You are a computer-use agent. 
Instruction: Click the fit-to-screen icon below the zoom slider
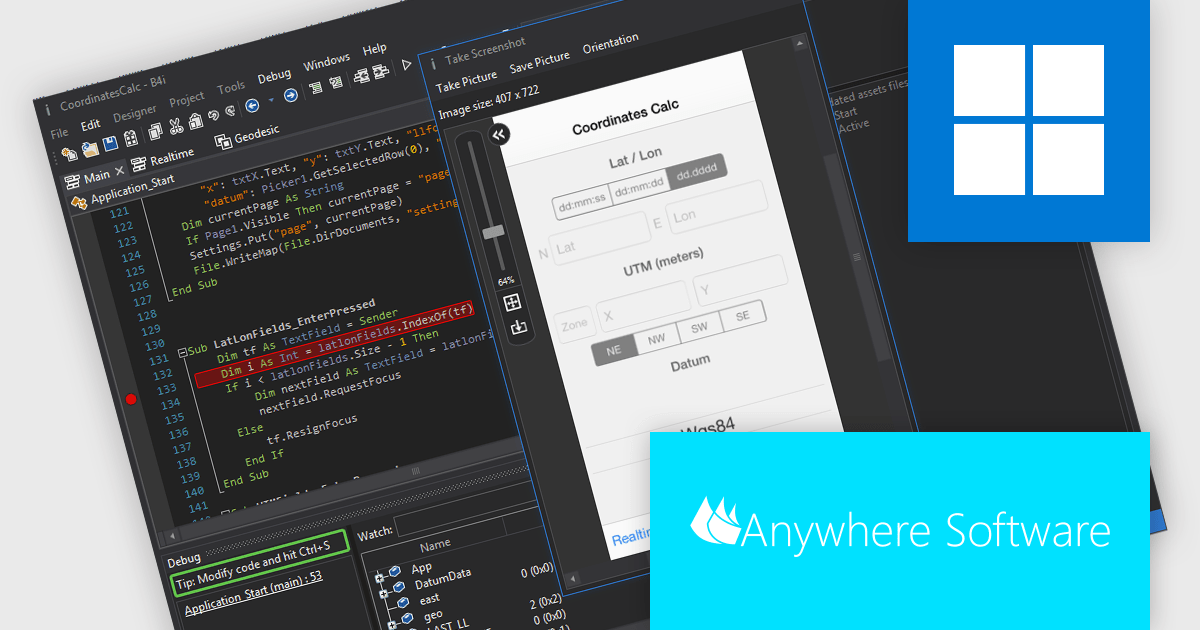[512, 301]
